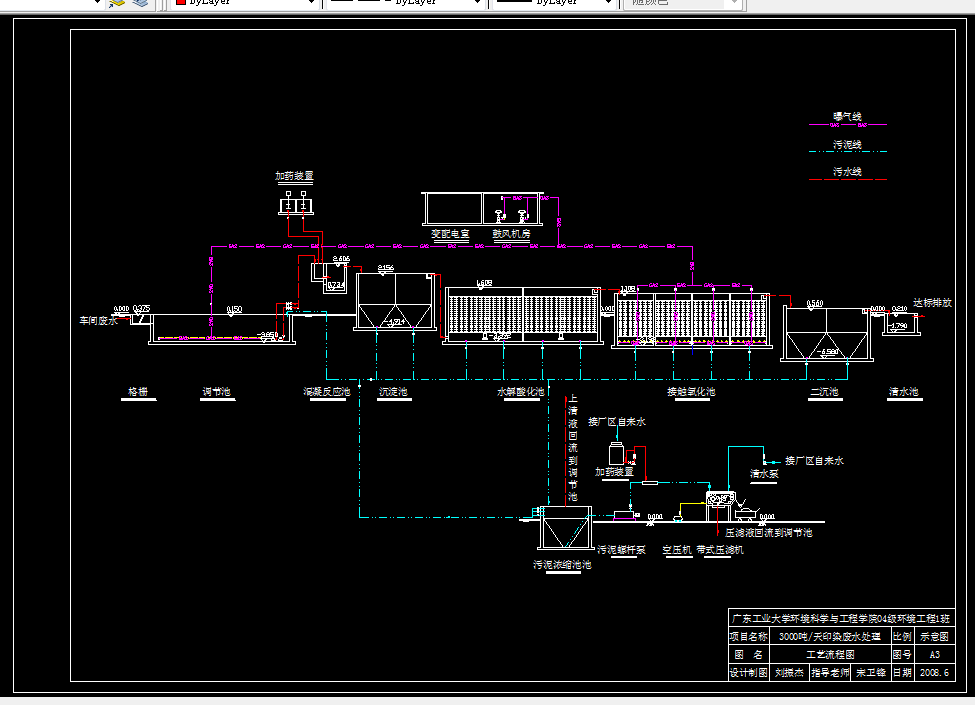Screen dimensions: 975x705
Task: Click 接厂区自来水 text above dosing tank
Action: pyautogui.click(x=617, y=422)
